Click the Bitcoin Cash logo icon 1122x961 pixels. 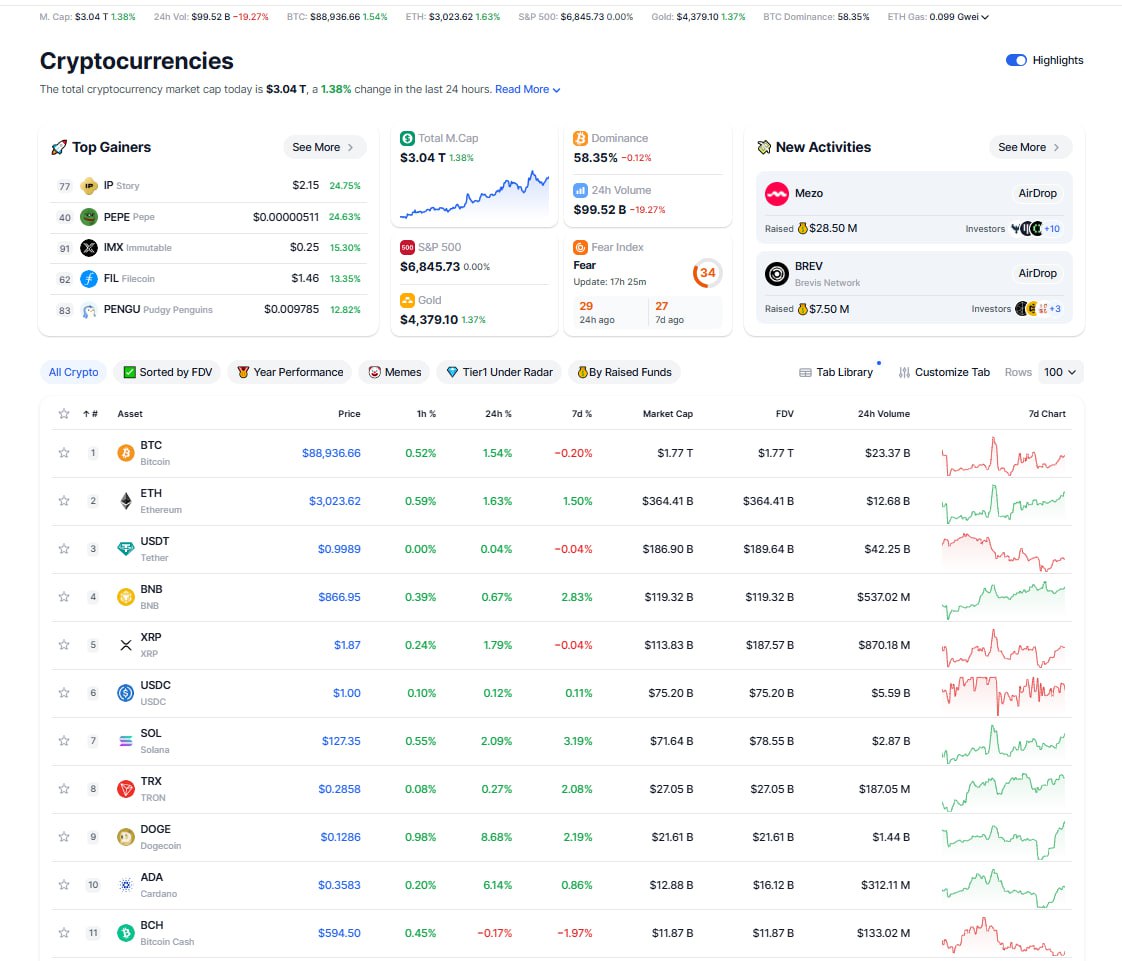(125, 932)
